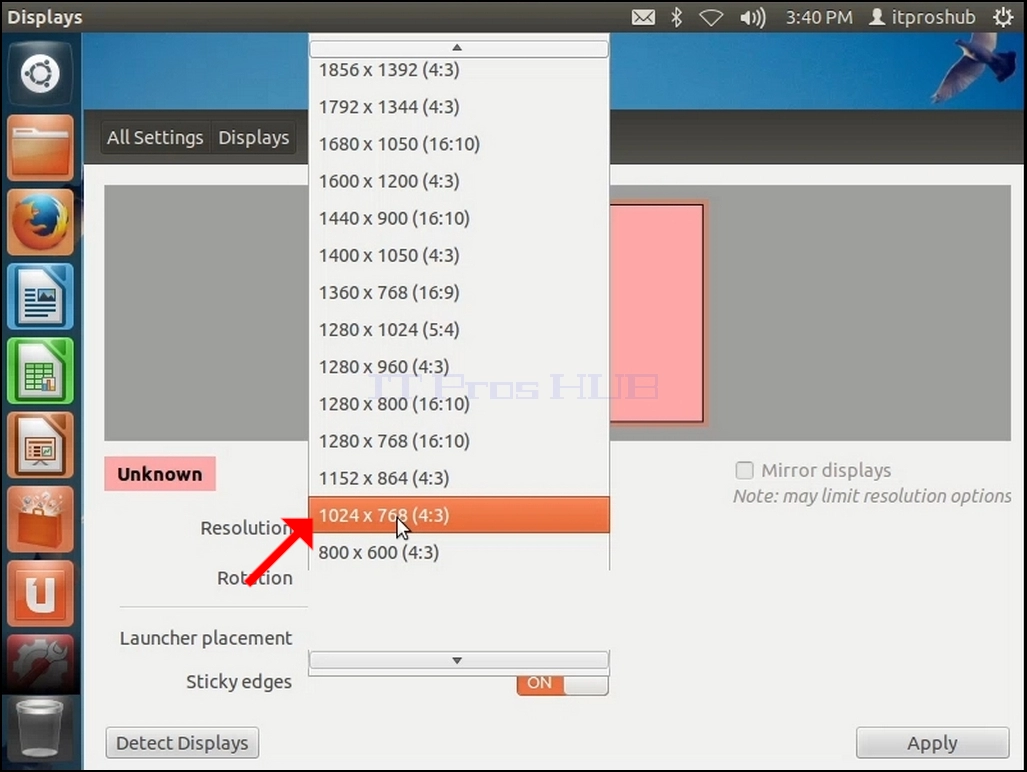Open the sound volume indicator
The image size is (1027, 772).
point(753,18)
